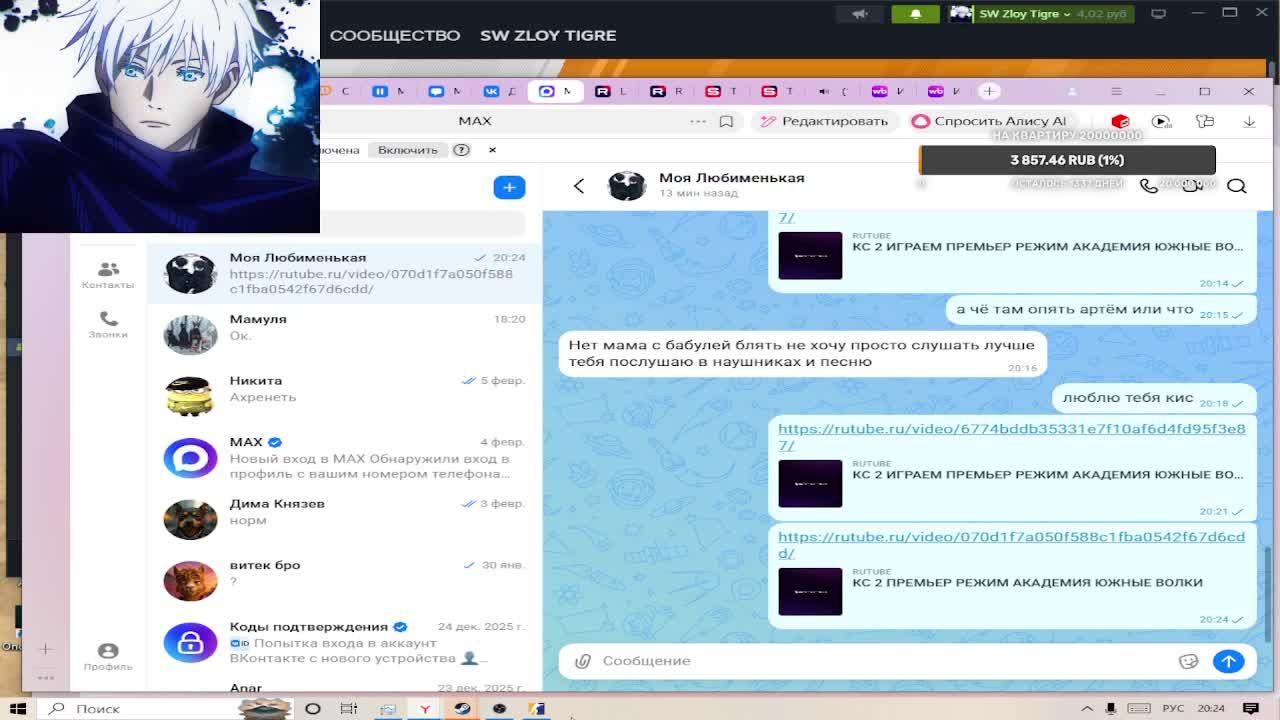Open Windows notification center
Viewport: 1280px width, 720px height.
click(1250, 708)
